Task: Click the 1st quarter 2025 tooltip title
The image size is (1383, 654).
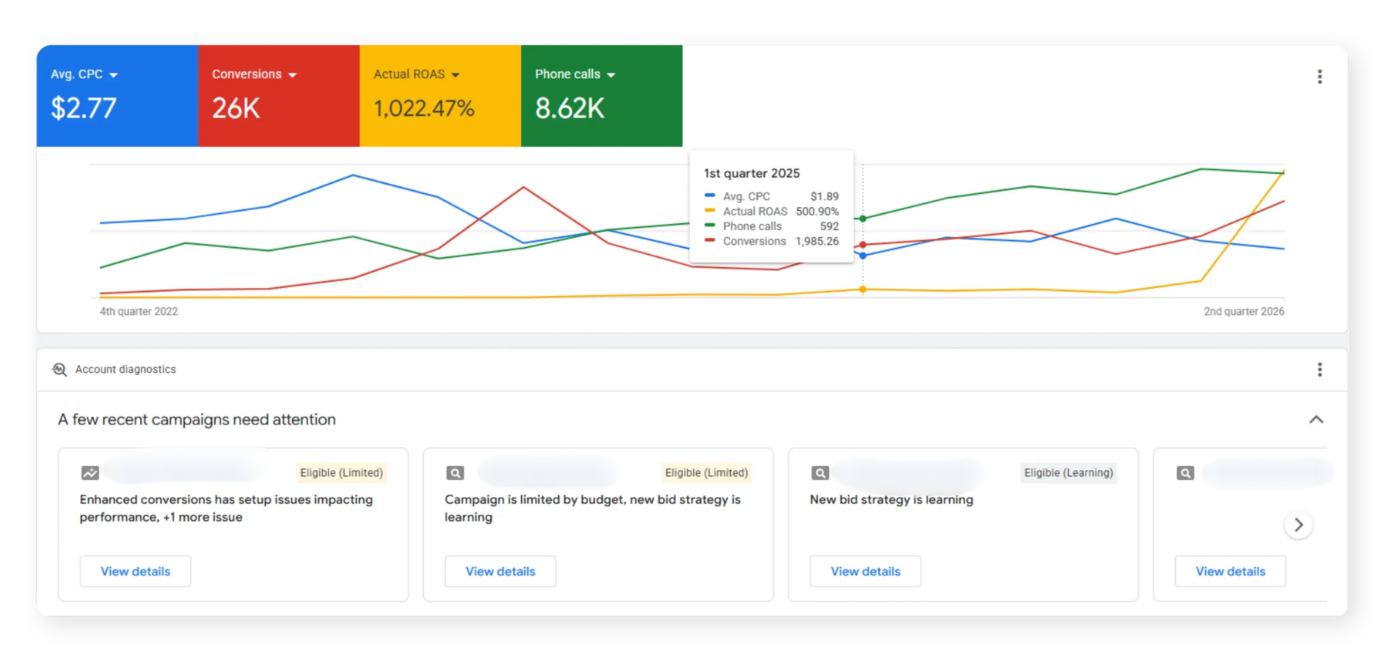Action: pos(752,174)
